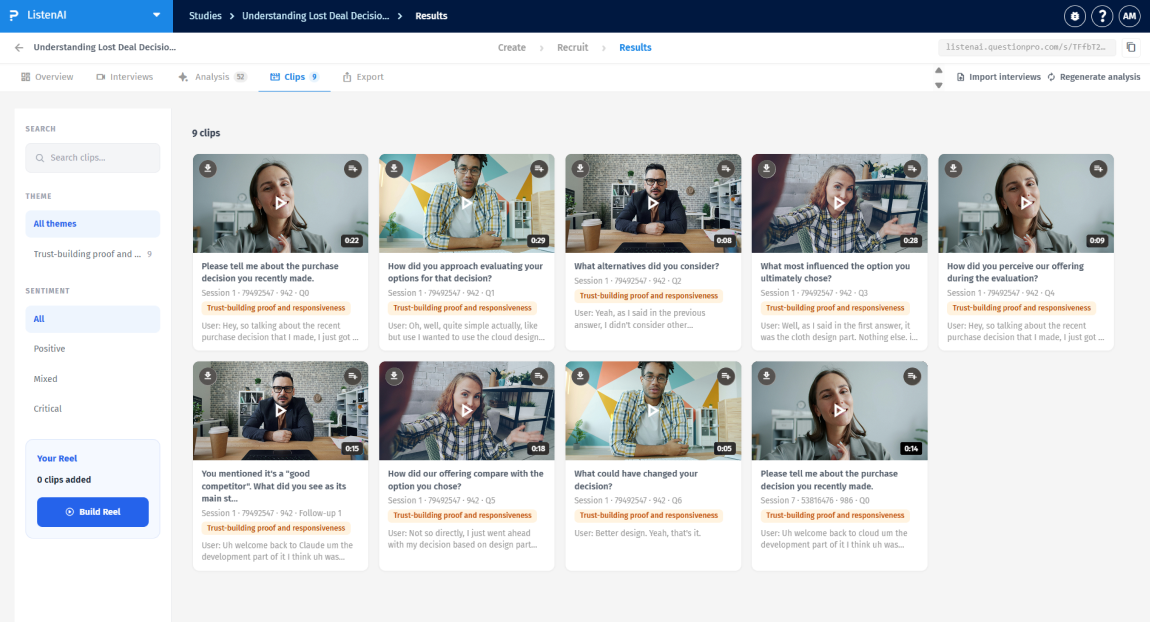Open the Interviews tab
Image resolution: width=1150 pixels, height=622 pixels.
pos(125,77)
